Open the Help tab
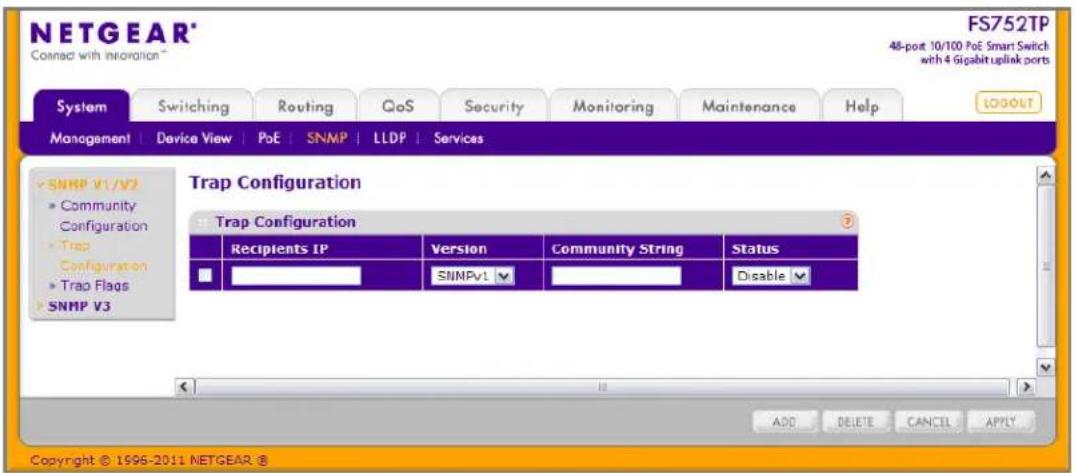 [863, 107]
